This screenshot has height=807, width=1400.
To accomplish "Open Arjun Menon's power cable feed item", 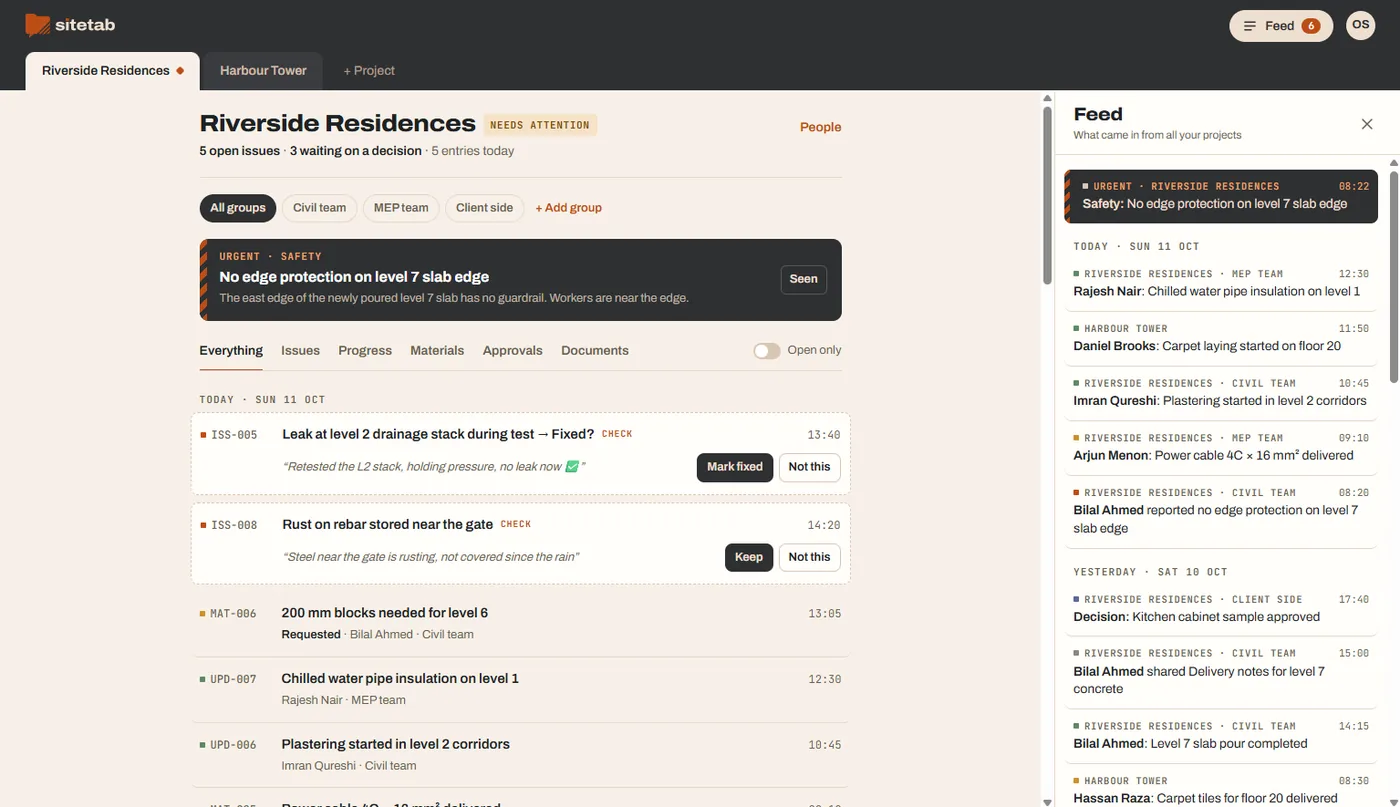I will coord(1221,447).
